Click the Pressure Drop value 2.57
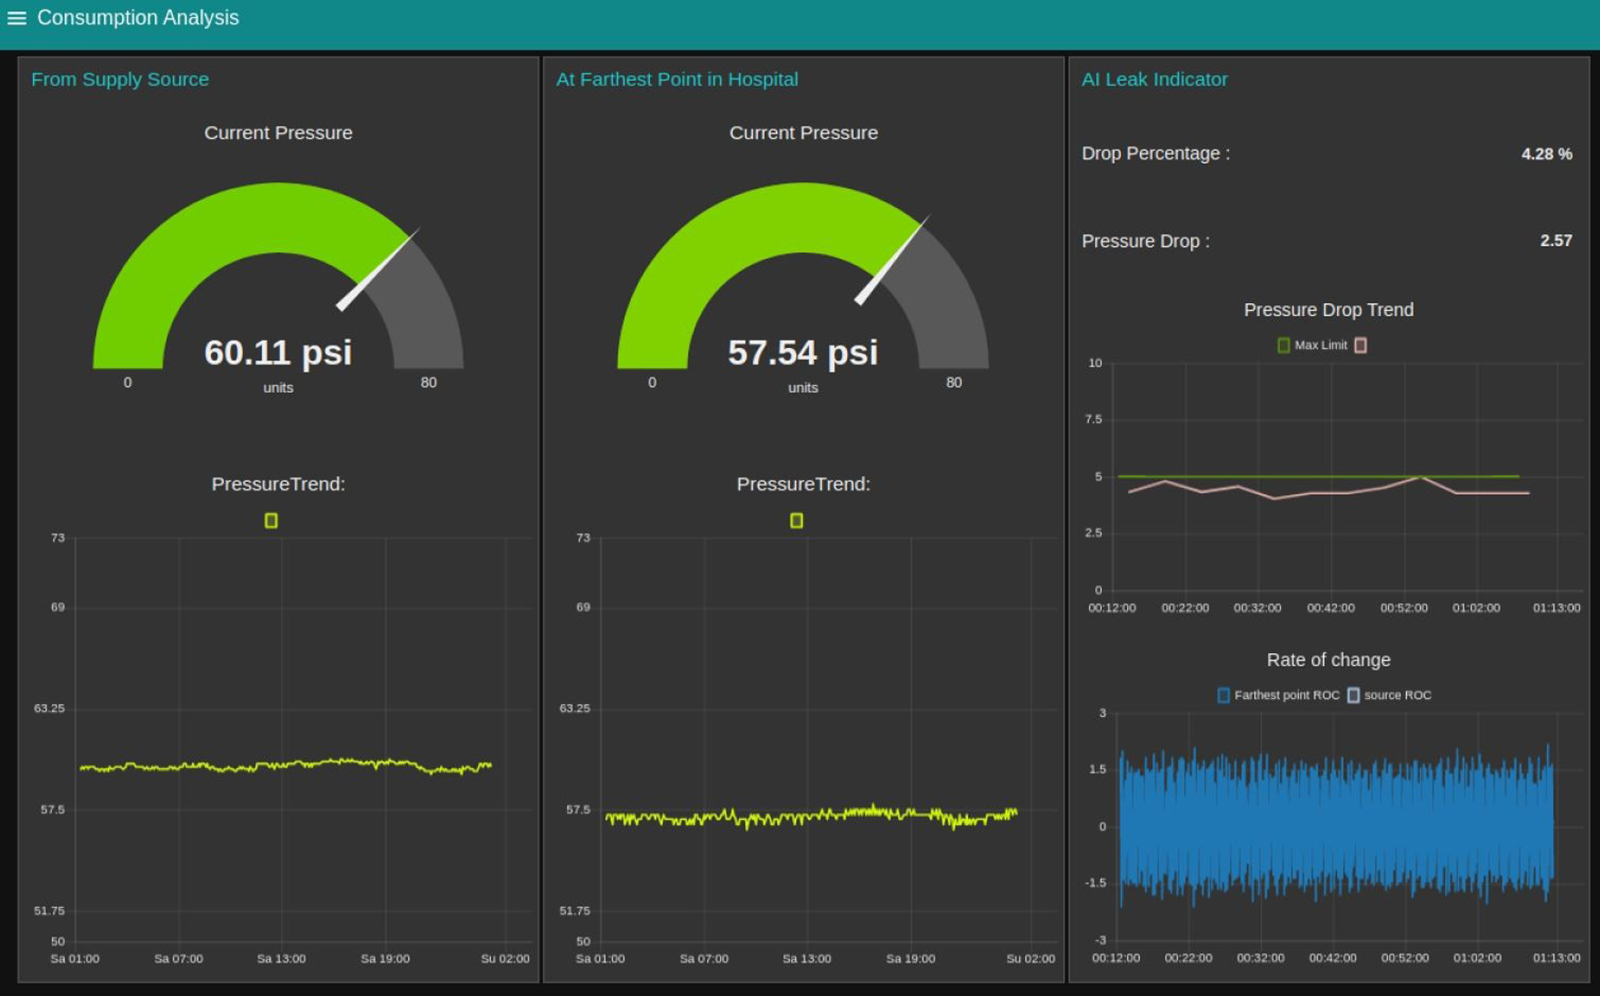Image resolution: width=1600 pixels, height=996 pixels. (x=1555, y=241)
